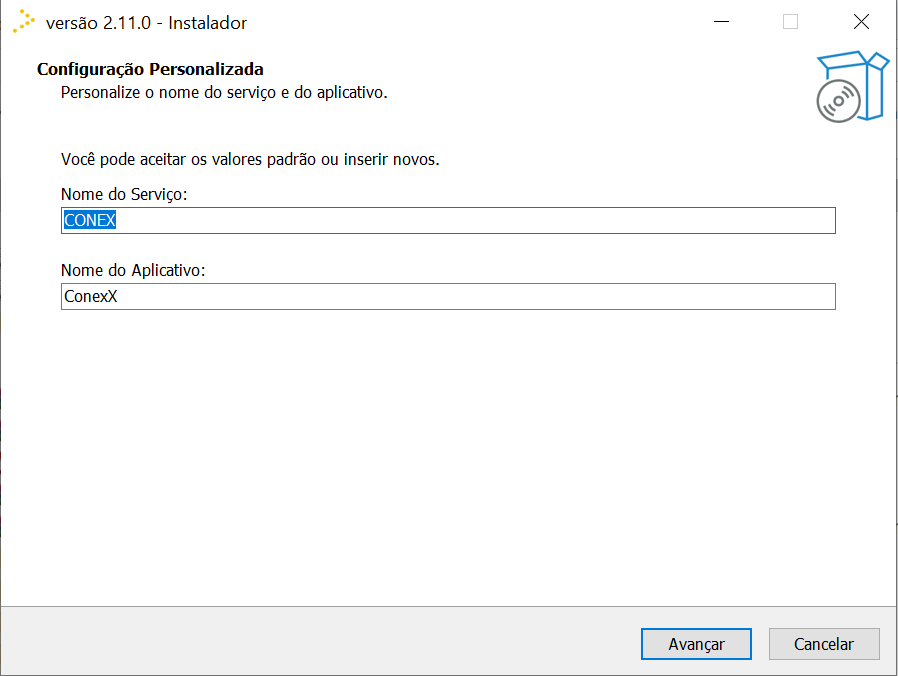Click the 'Personalize o nome do serviço' subtitle

coord(223,93)
